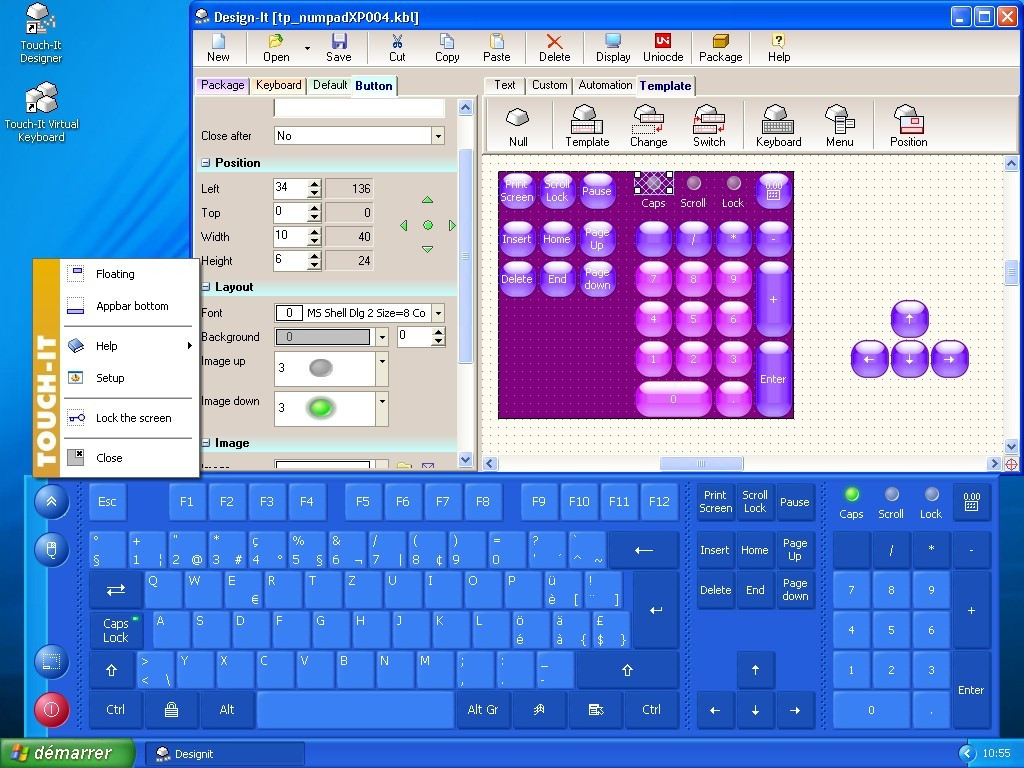Viewport: 1024px width, 768px height.
Task: Open the dropdown arrow next to Open
Action: (307, 48)
